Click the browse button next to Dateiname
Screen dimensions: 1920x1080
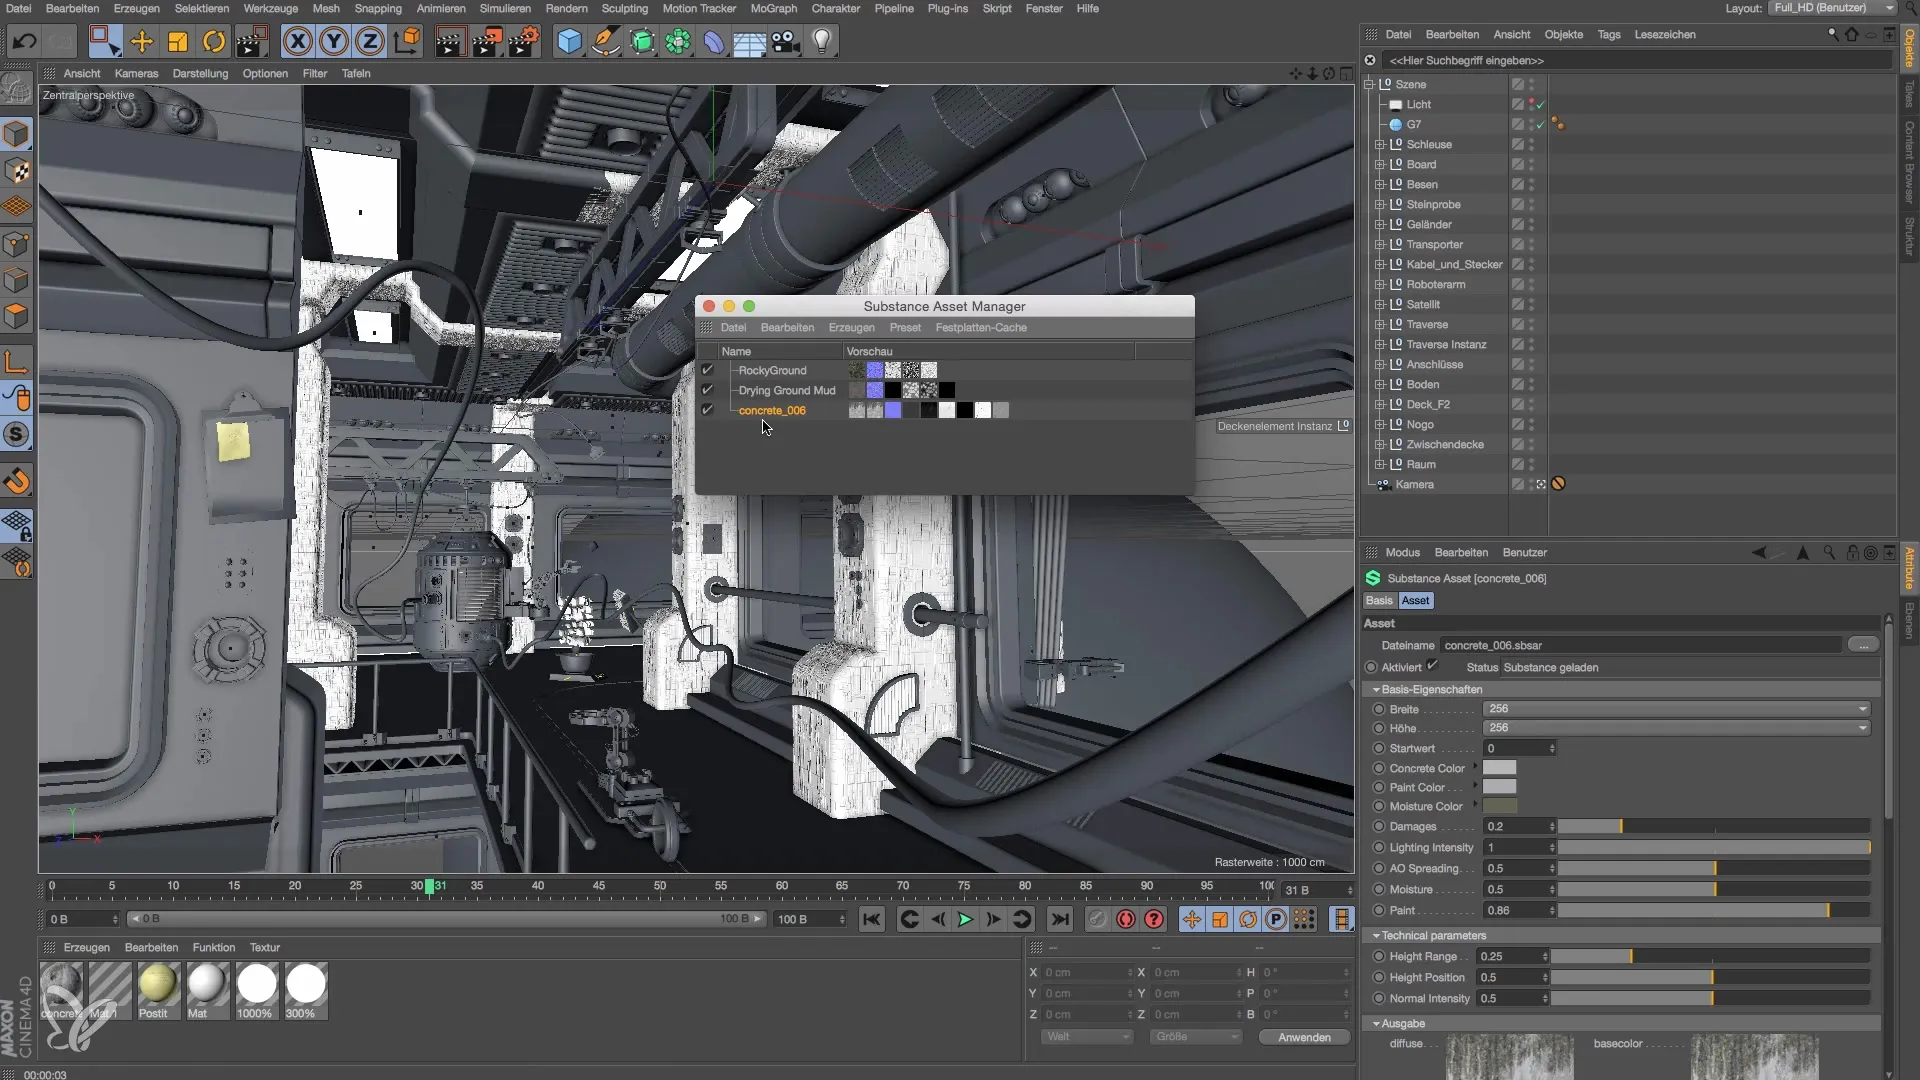(1863, 645)
